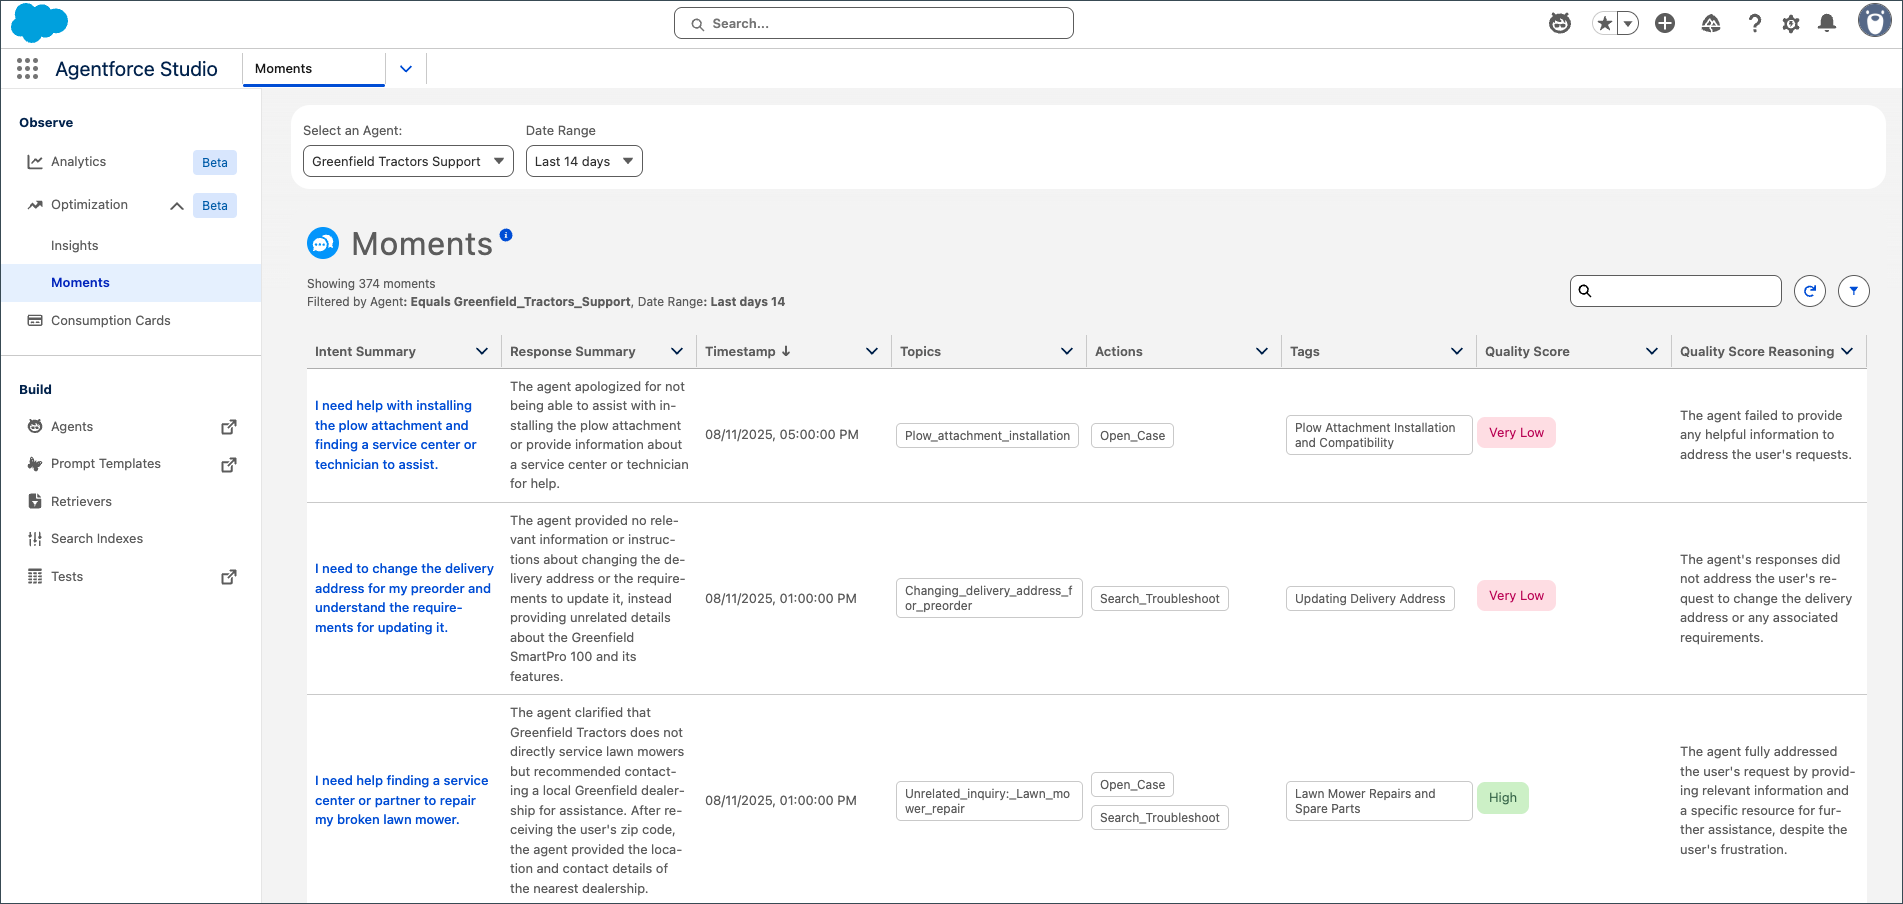Click the Favorites star icon

[x=1605, y=23]
